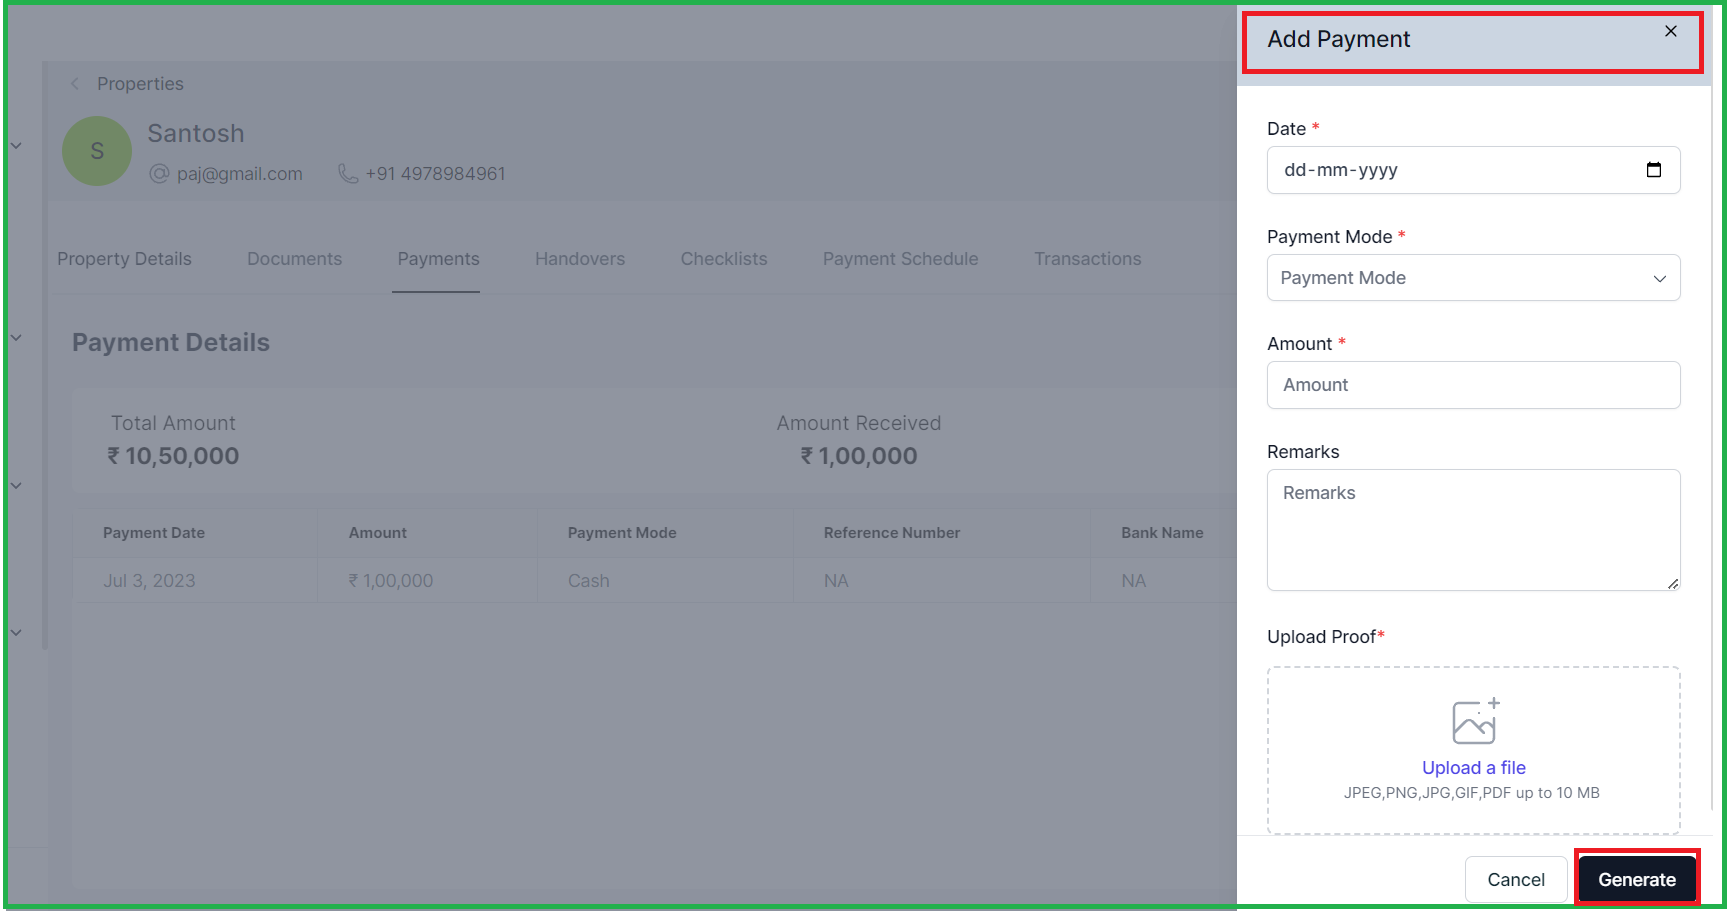This screenshot has height=911, width=1735.
Task: Open the Transactions tab
Action: (x=1087, y=259)
